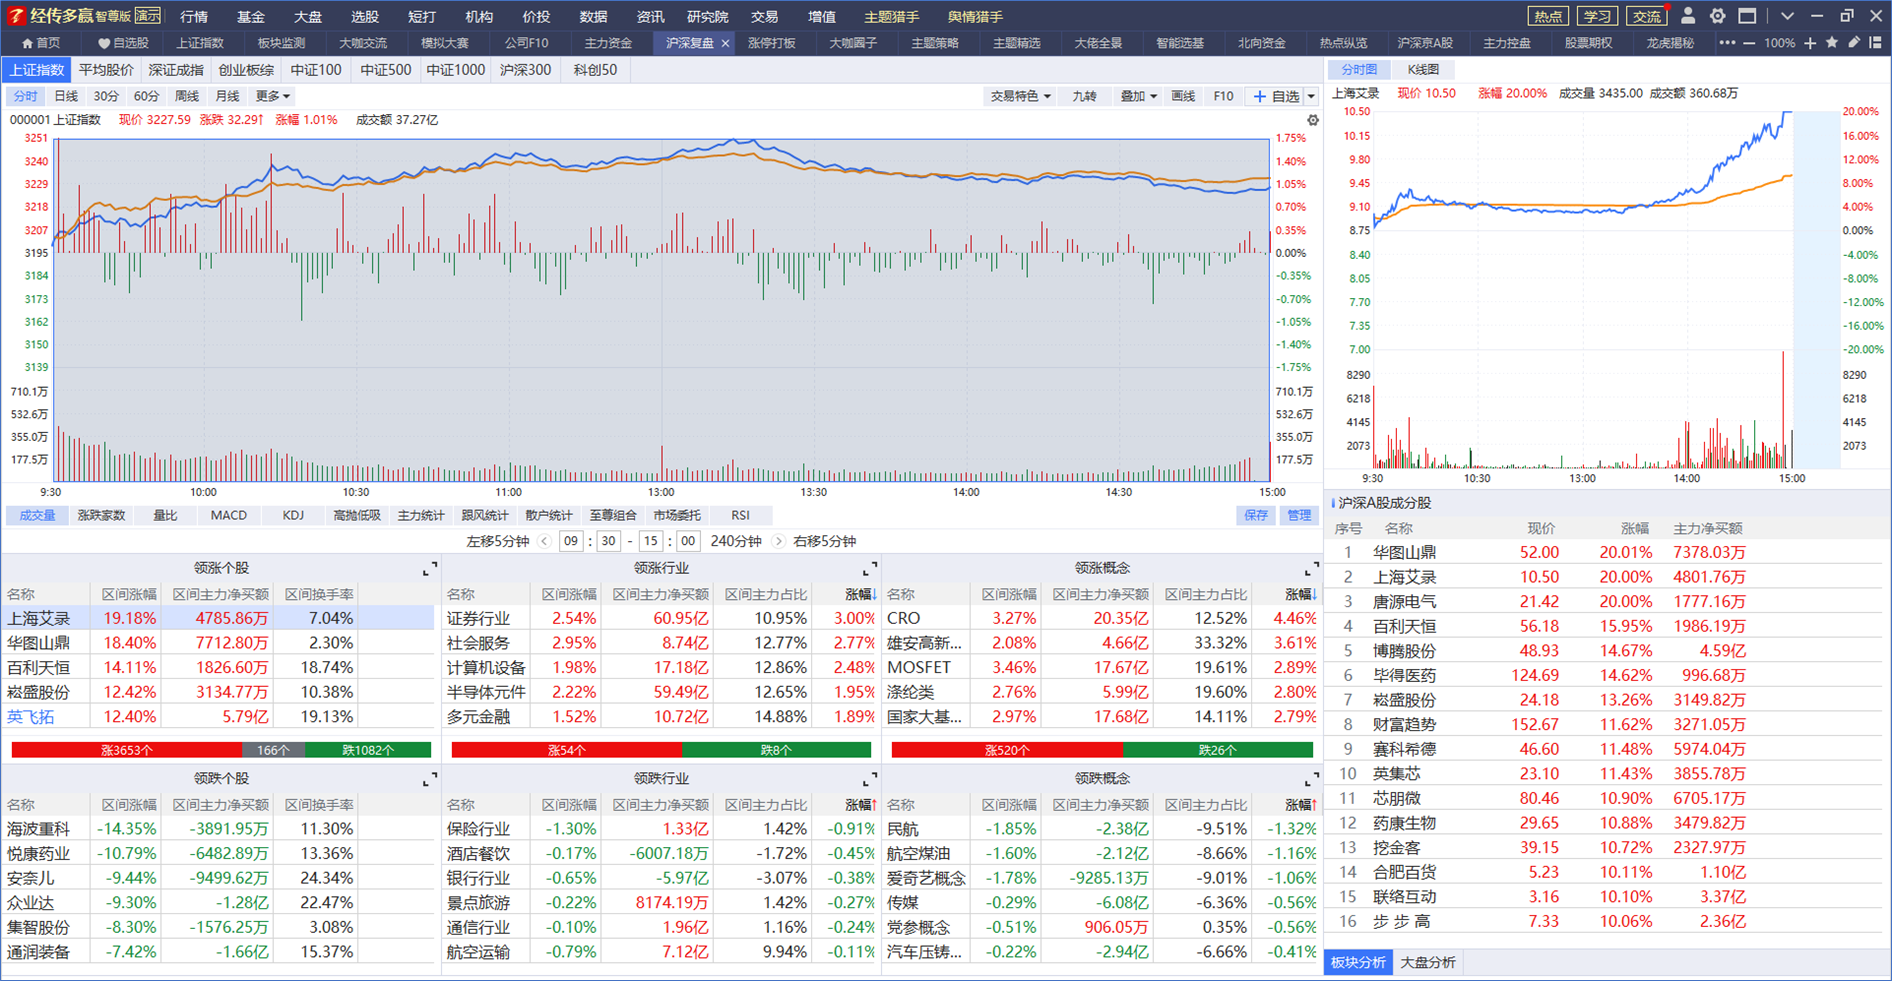Click the 画线 button
This screenshot has height=981, width=1892.
coord(1183,96)
